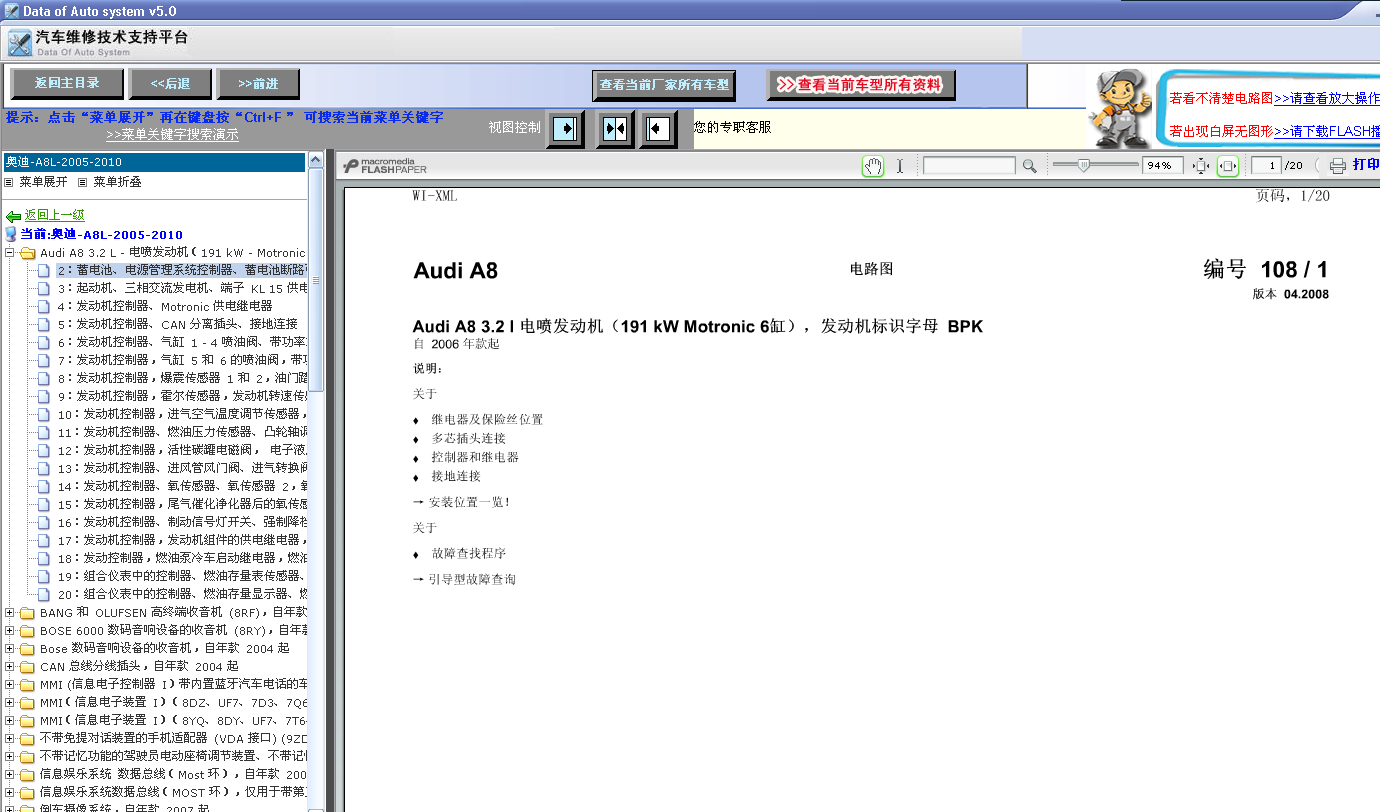Image resolution: width=1380 pixels, height=812 pixels.
Task: Click the page icon for item 12 活性碳罐电磁阀
Action: coord(44,450)
